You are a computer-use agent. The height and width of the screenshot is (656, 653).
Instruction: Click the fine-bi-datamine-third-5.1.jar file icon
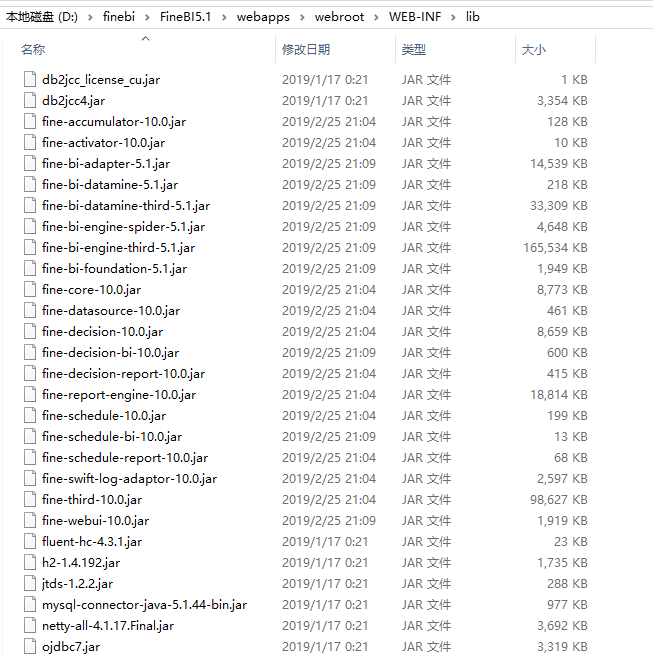pyautogui.click(x=30, y=205)
